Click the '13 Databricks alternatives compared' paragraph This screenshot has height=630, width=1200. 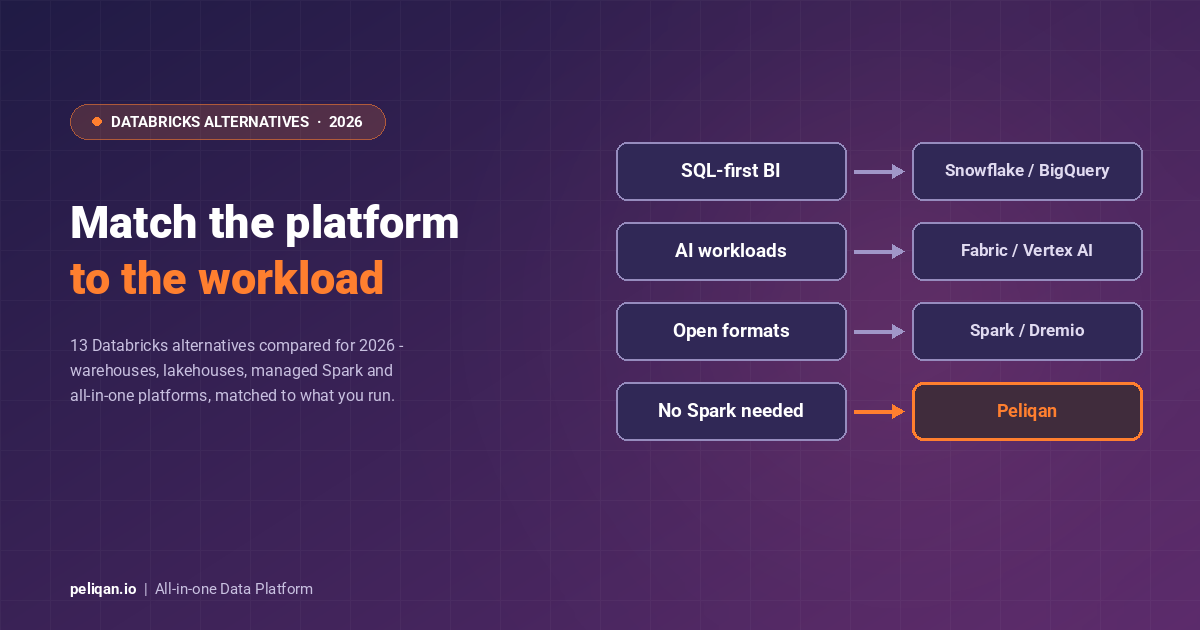(237, 371)
